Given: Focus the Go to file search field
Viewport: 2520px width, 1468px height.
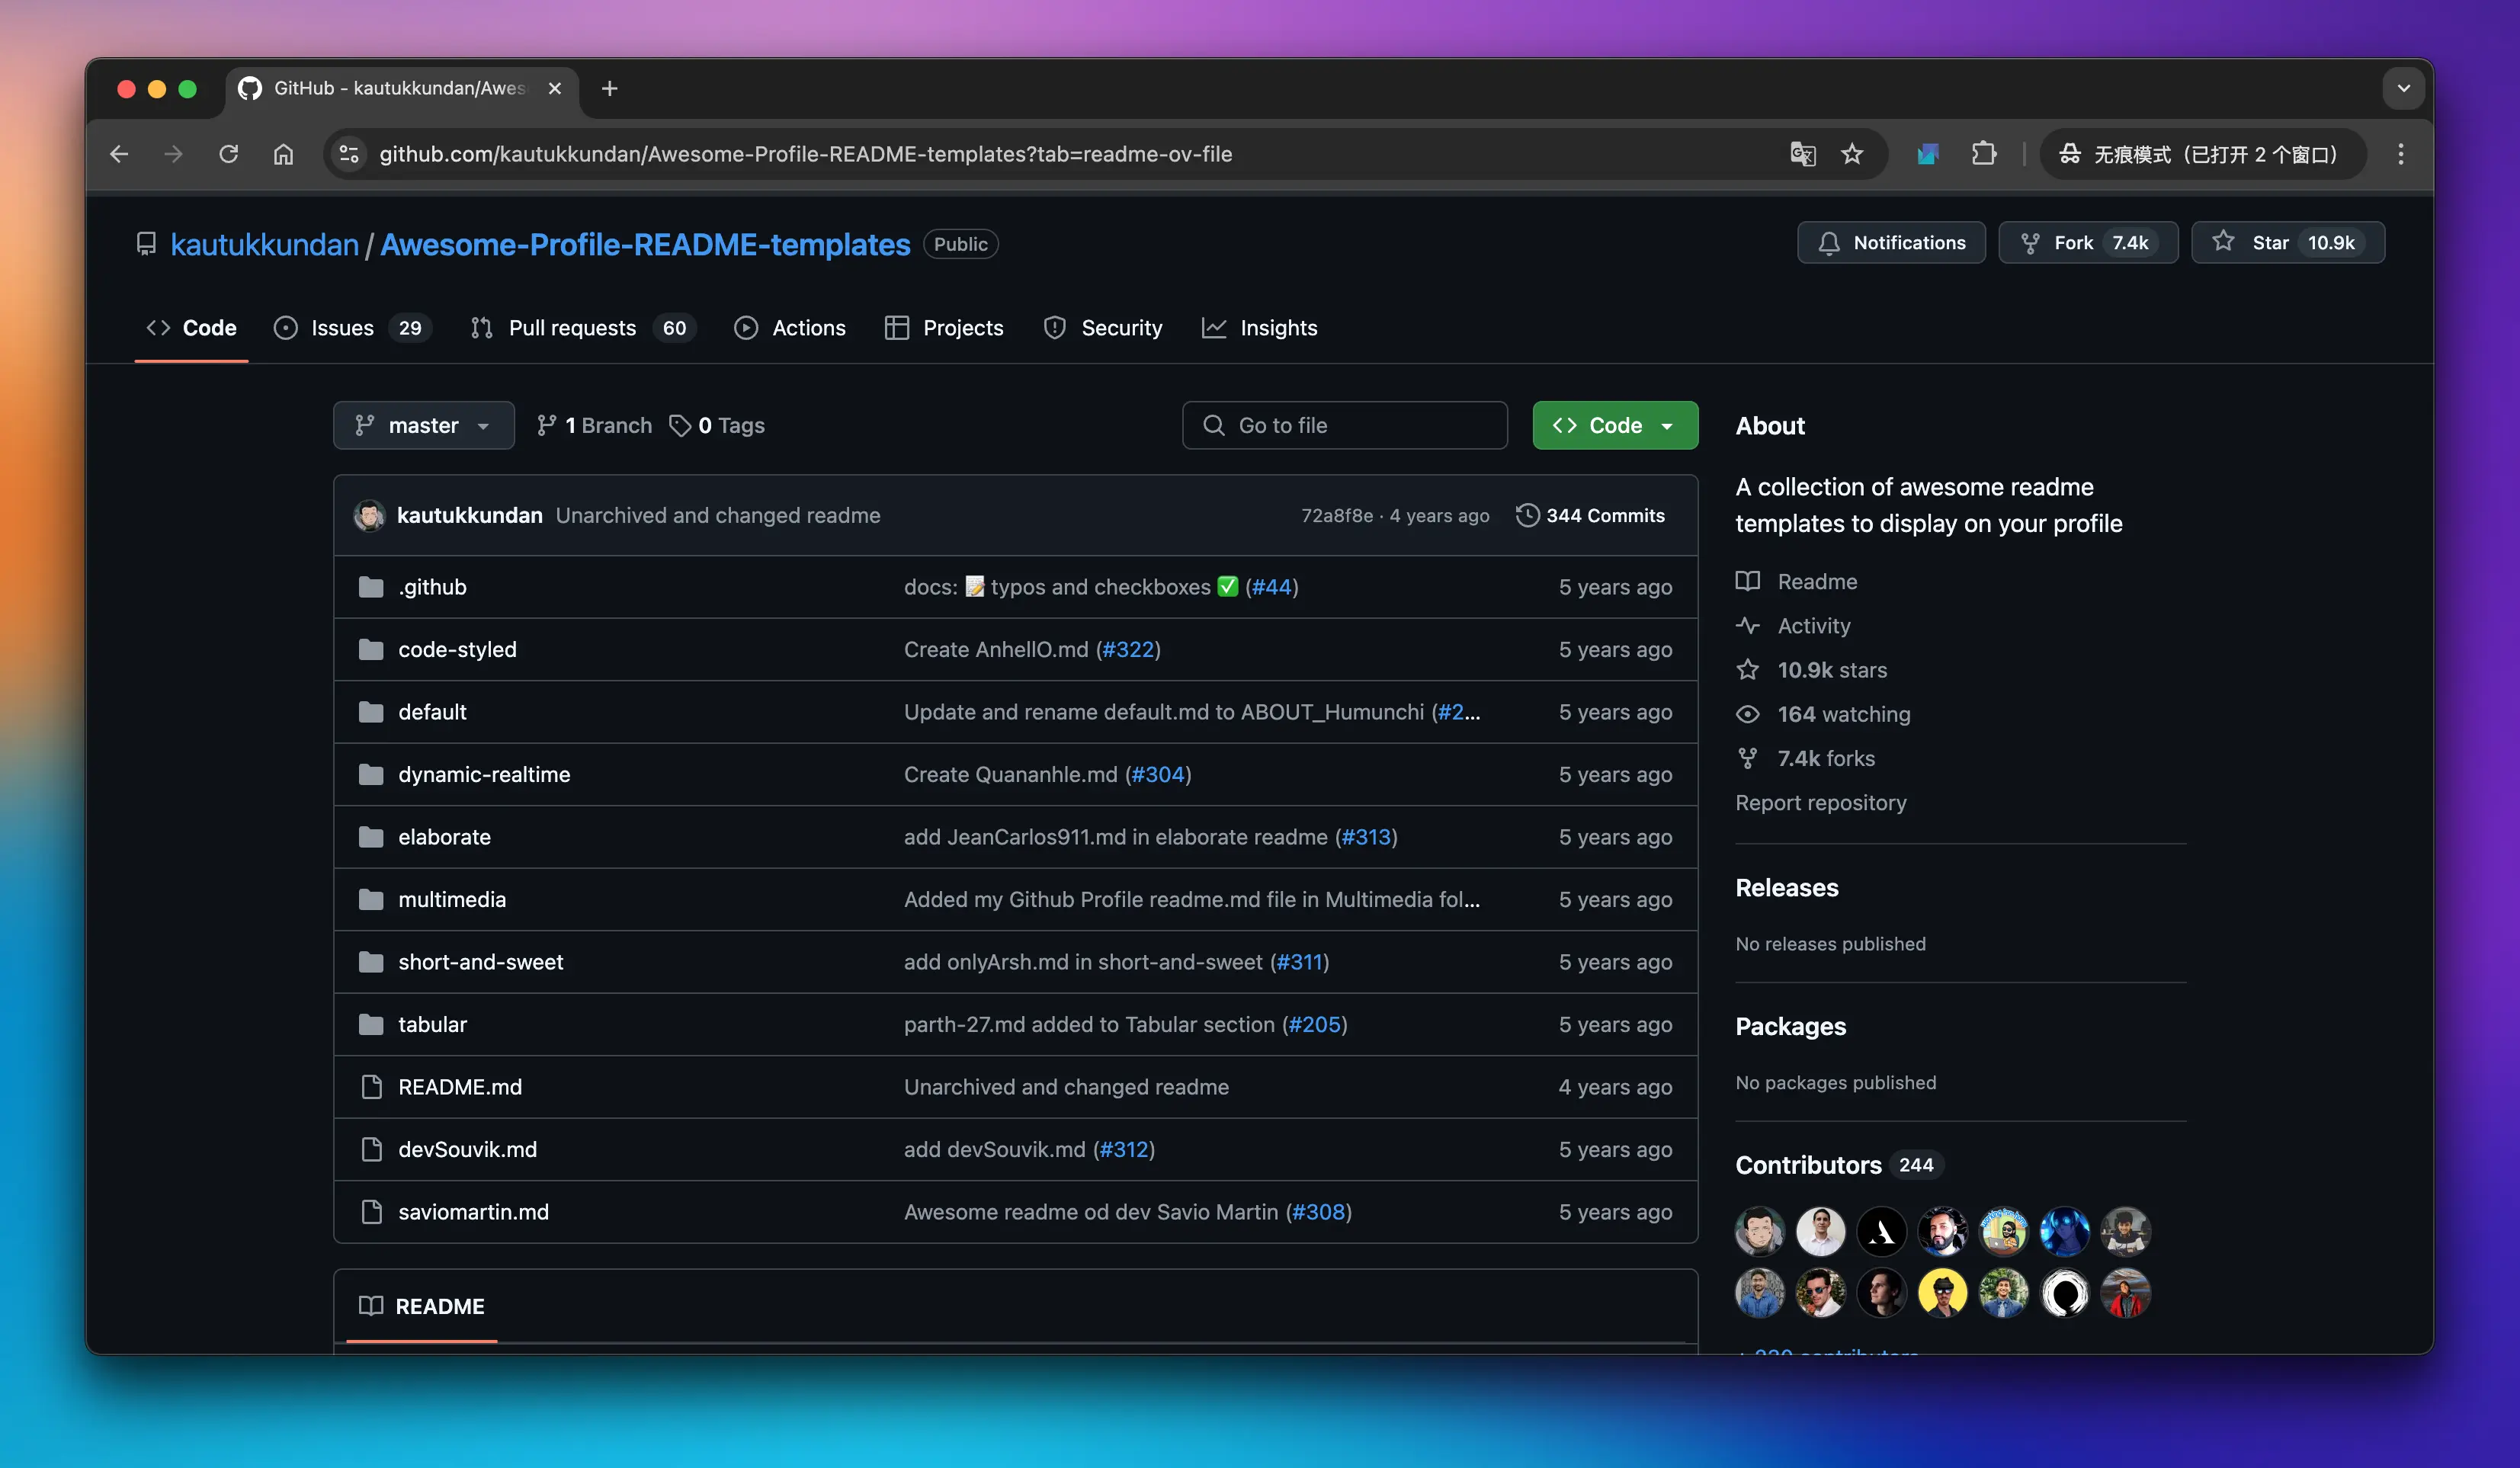Looking at the screenshot, I should pos(1344,425).
